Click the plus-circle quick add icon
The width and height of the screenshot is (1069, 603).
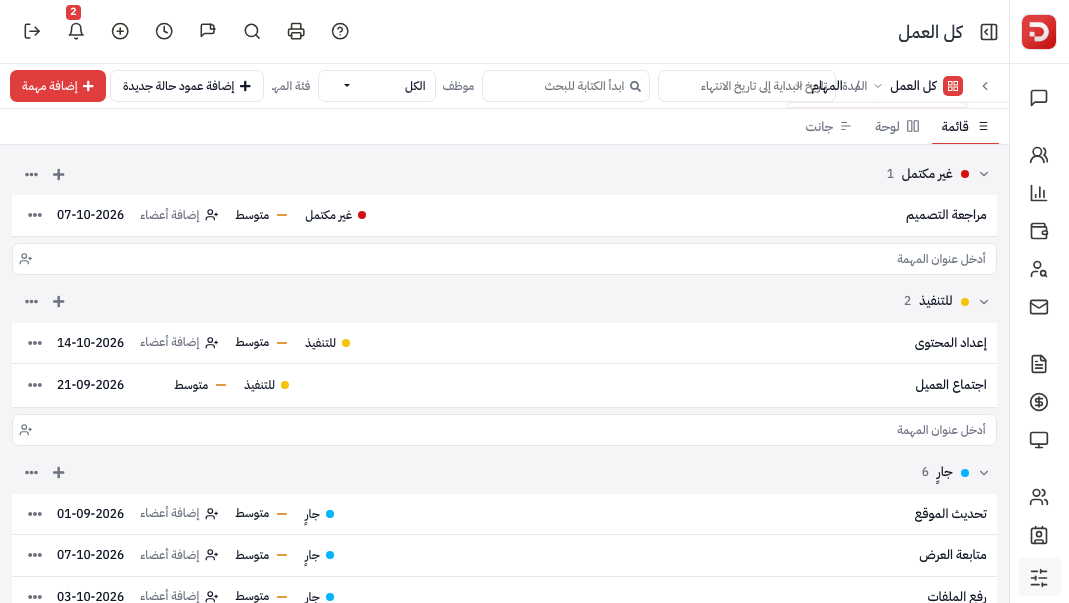[120, 31]
